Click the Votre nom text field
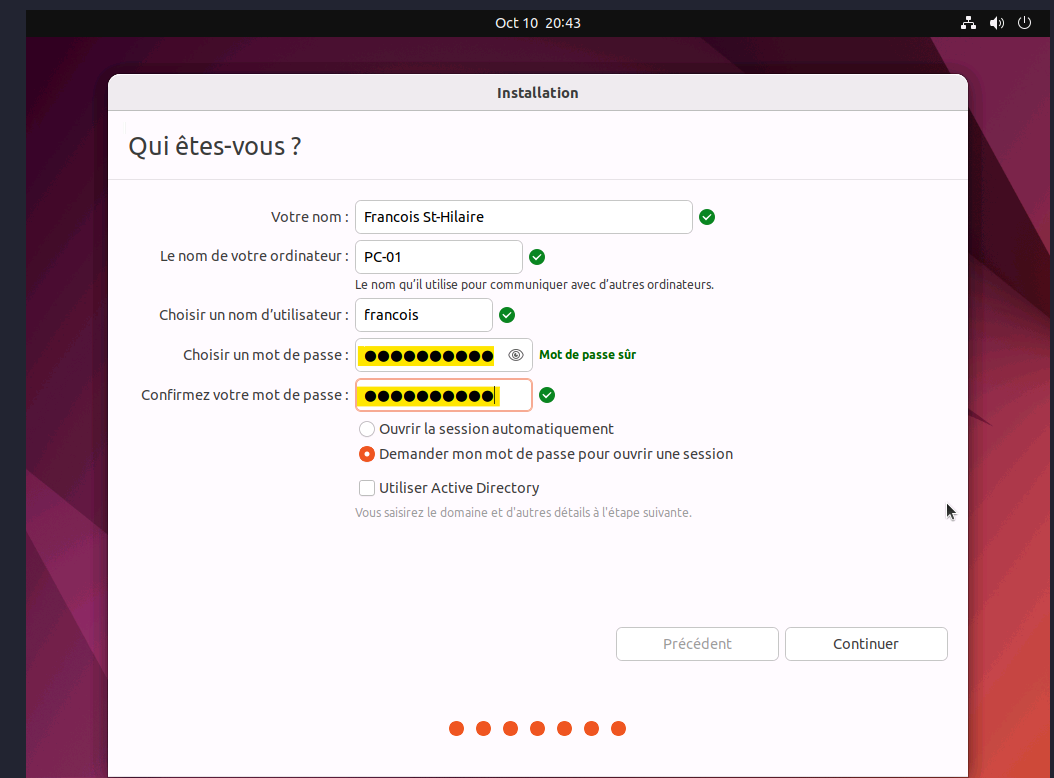The image size is (1054, 778). click(523, 217)
